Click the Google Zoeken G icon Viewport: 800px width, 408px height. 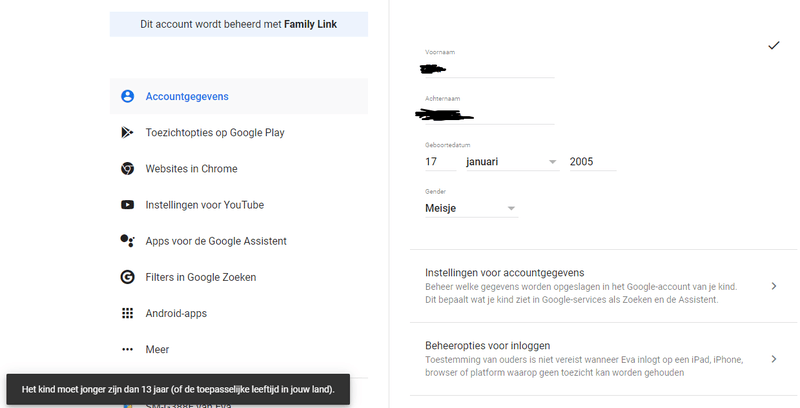pos(127,277)
